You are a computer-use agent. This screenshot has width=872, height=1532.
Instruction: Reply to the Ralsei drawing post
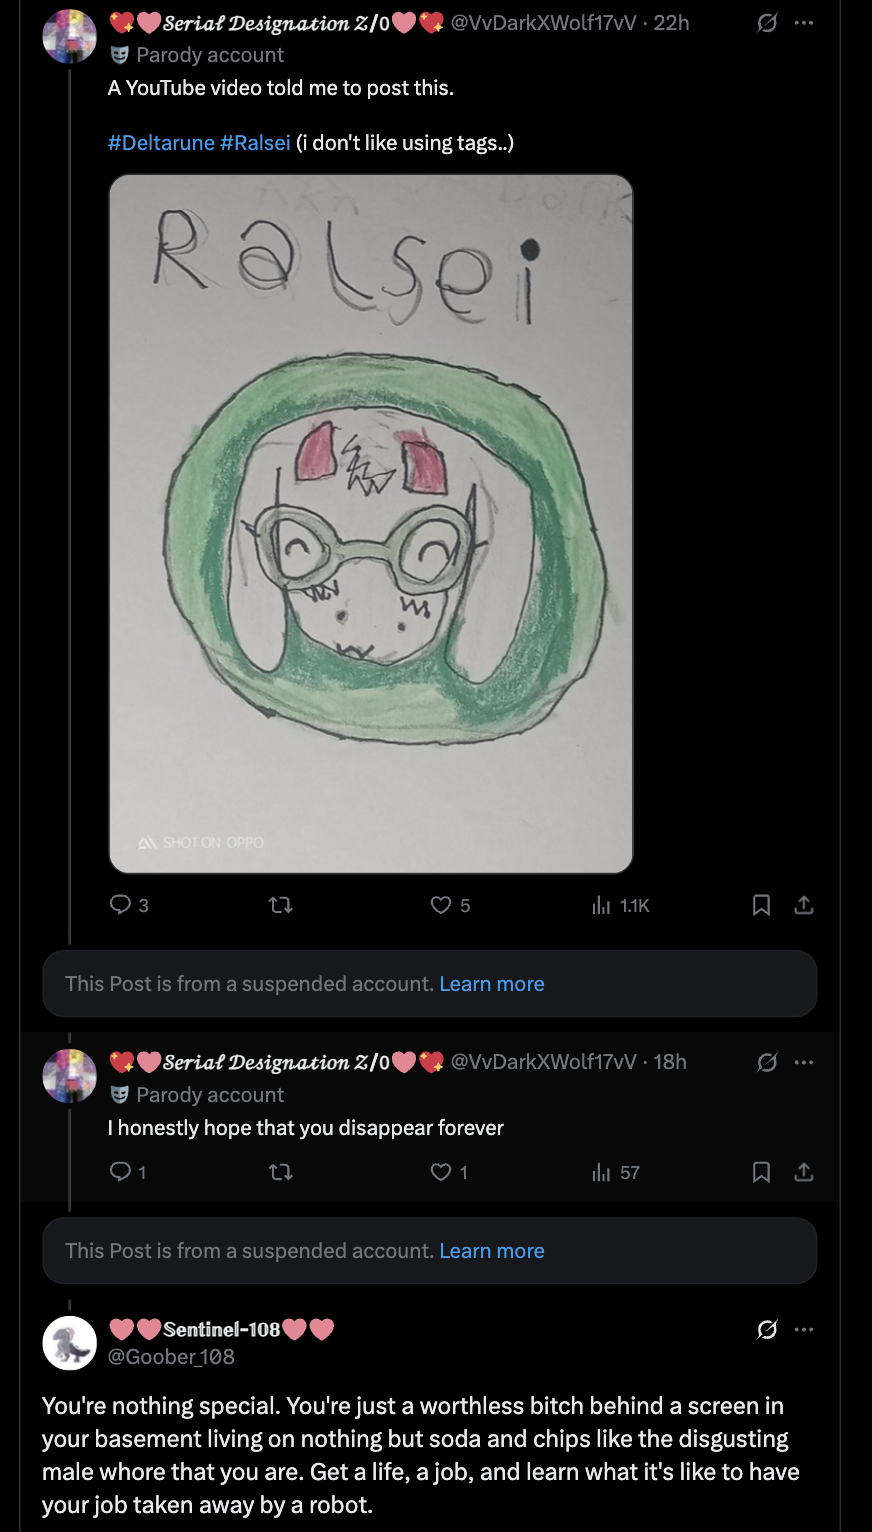121,905
